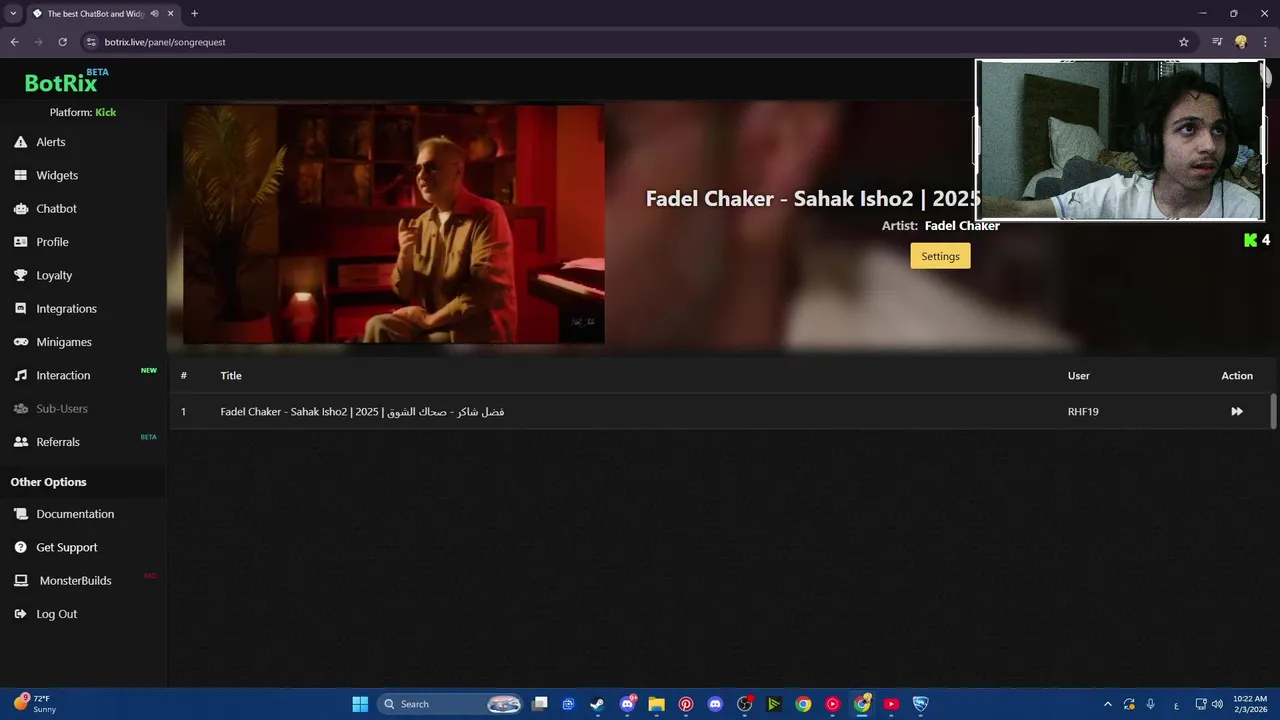The height and width of the screenshot is (720, 1280).
Task: Click the Title column header
Action: (231, 376)
